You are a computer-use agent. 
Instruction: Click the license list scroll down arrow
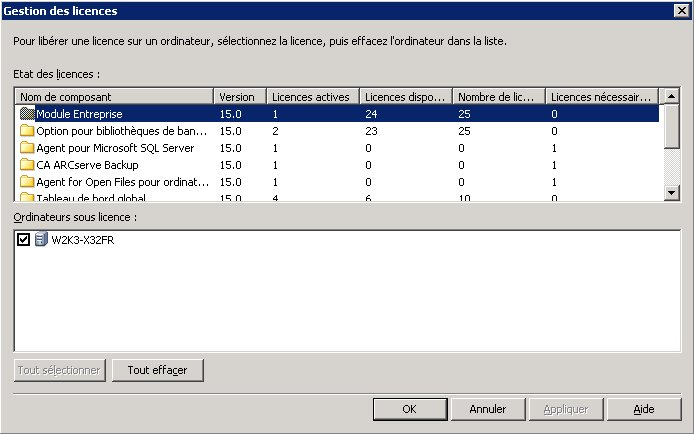coord(671,192)
